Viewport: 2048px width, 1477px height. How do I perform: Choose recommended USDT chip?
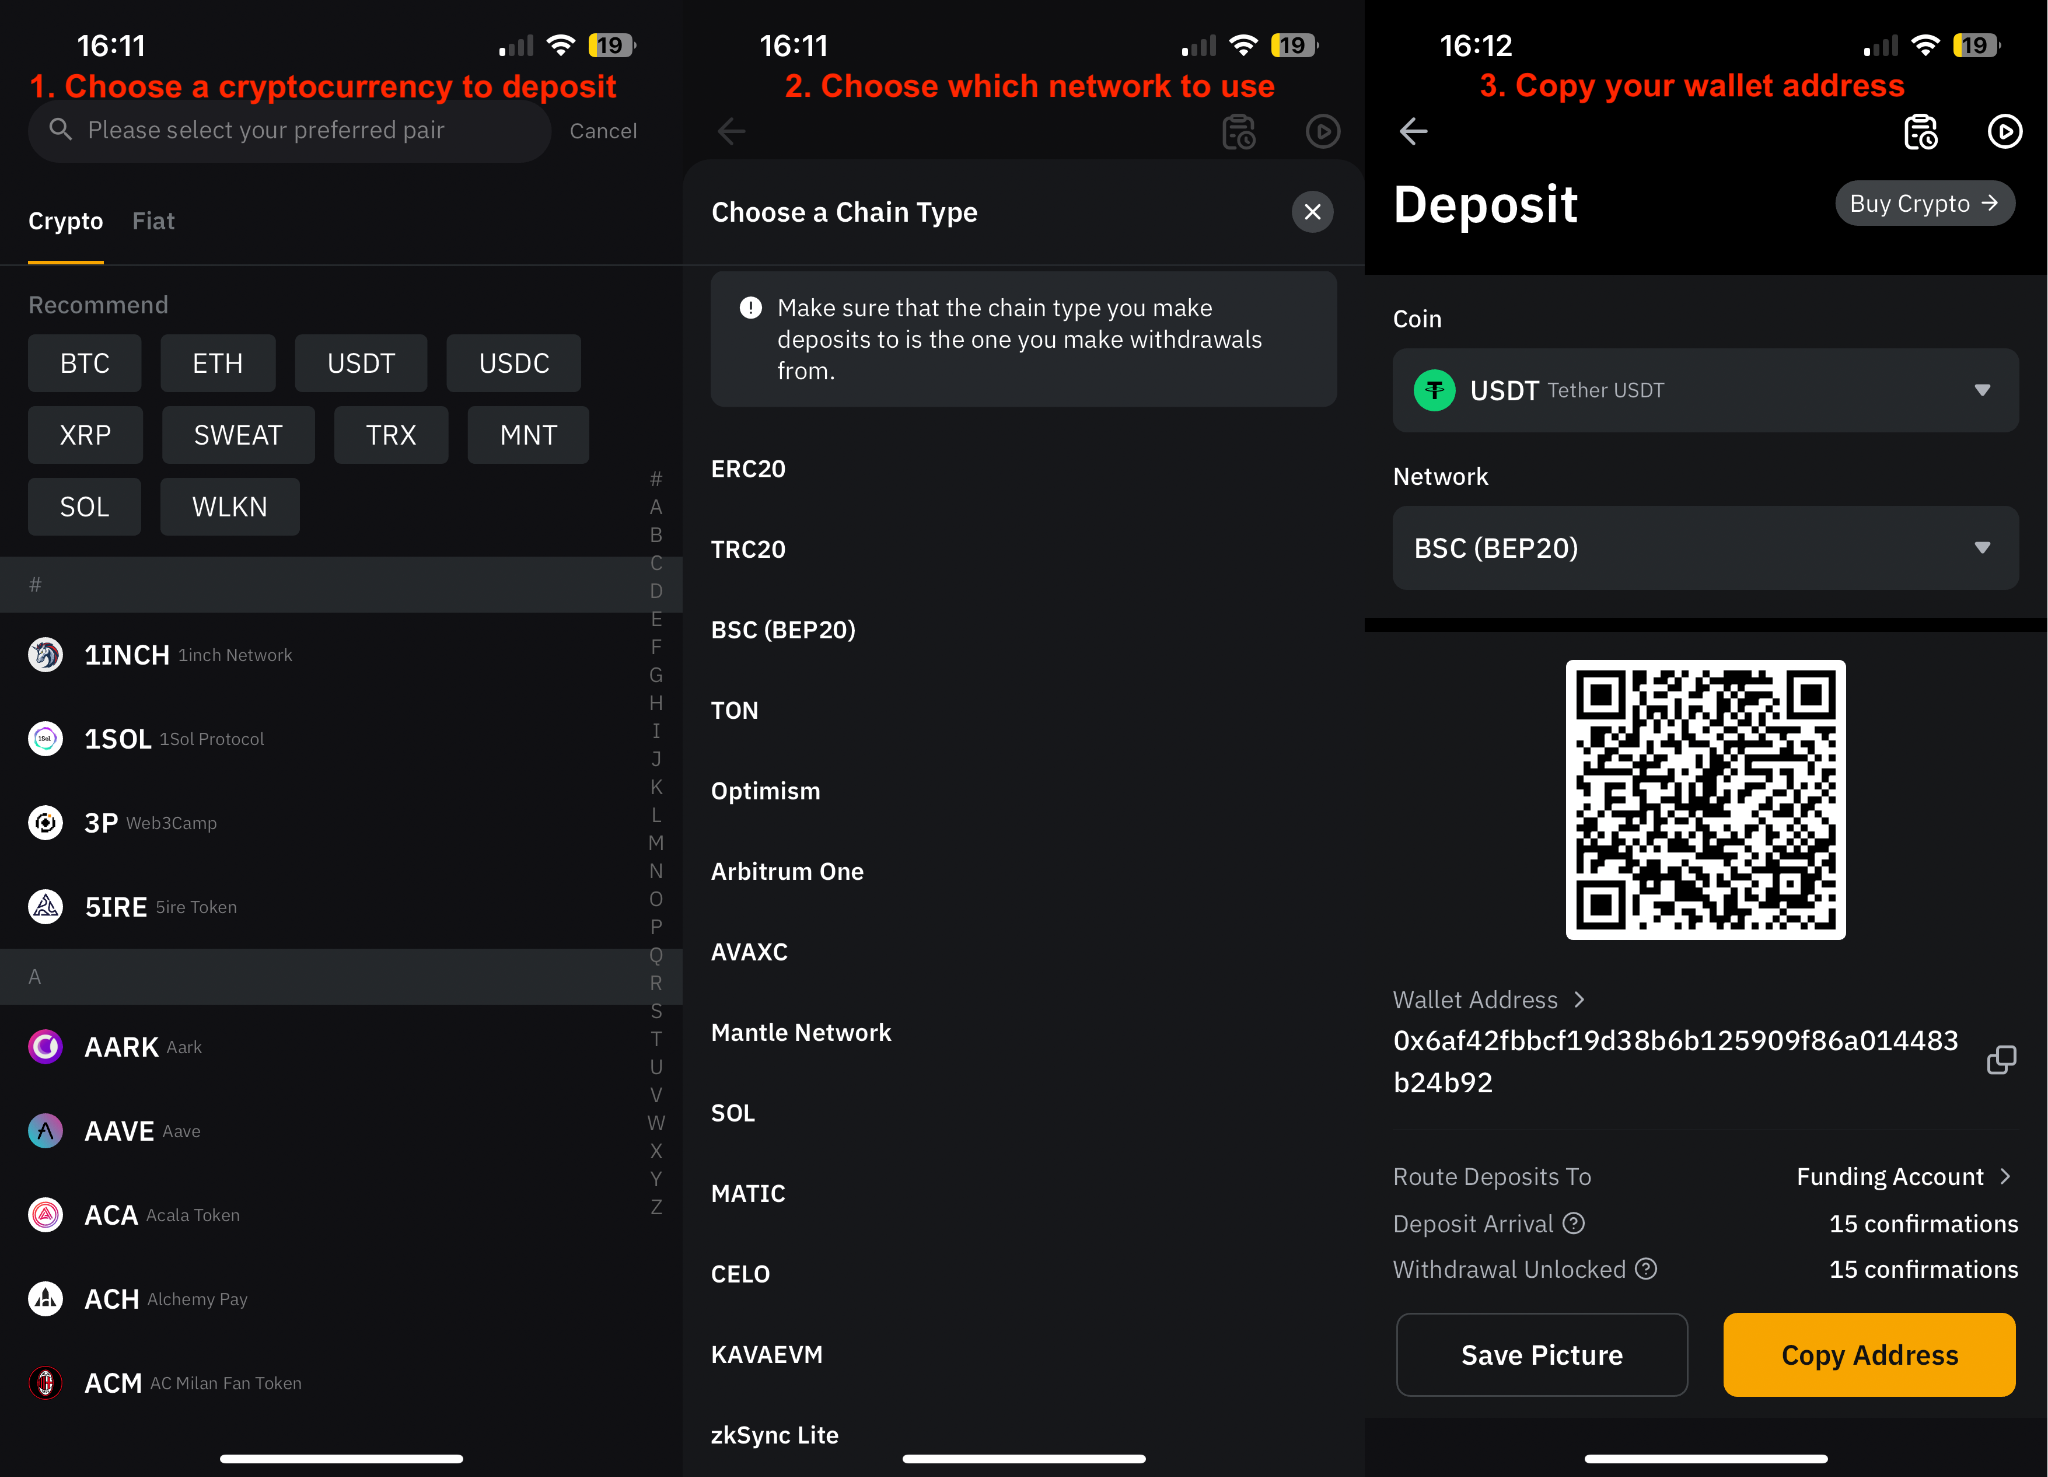(361, 363)
